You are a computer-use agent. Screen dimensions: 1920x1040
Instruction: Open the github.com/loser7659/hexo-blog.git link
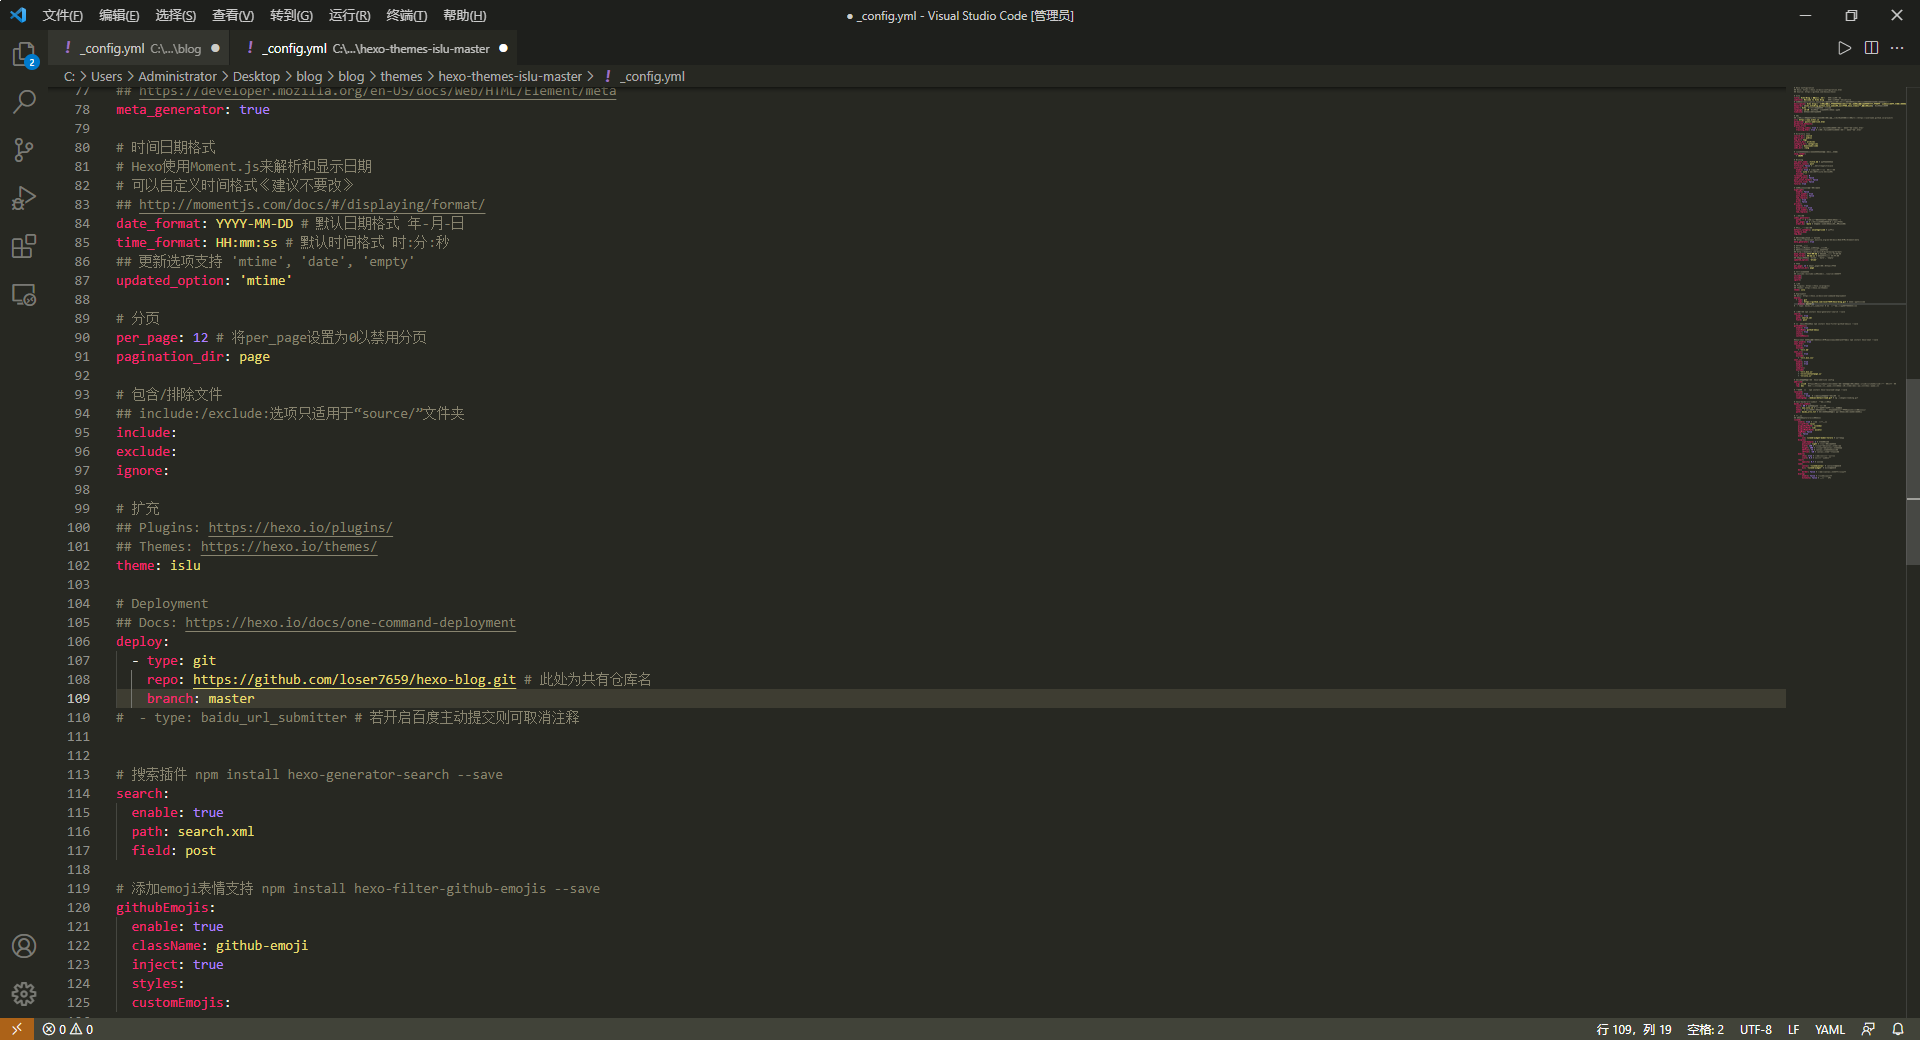pyautogui.click(x=354, y=680)
